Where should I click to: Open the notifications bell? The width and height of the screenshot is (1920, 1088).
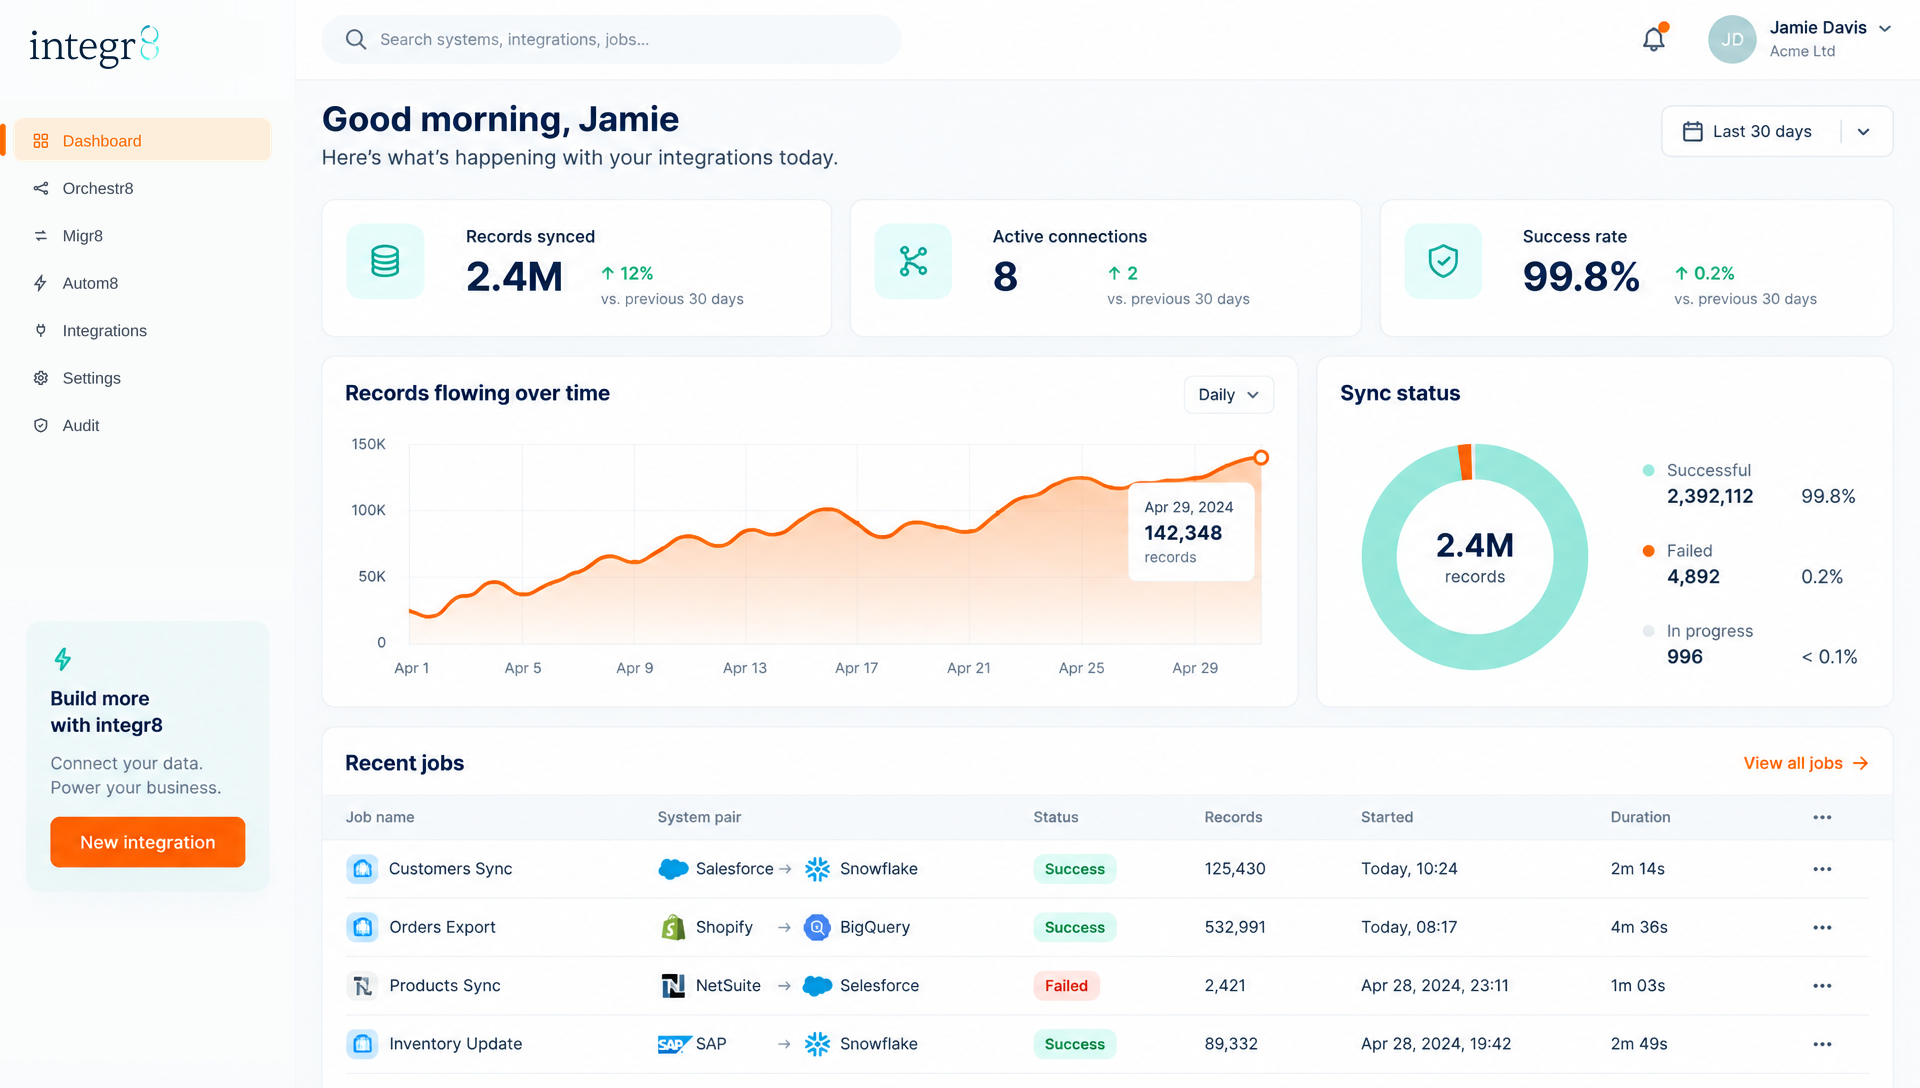(x=1654, y=39)
